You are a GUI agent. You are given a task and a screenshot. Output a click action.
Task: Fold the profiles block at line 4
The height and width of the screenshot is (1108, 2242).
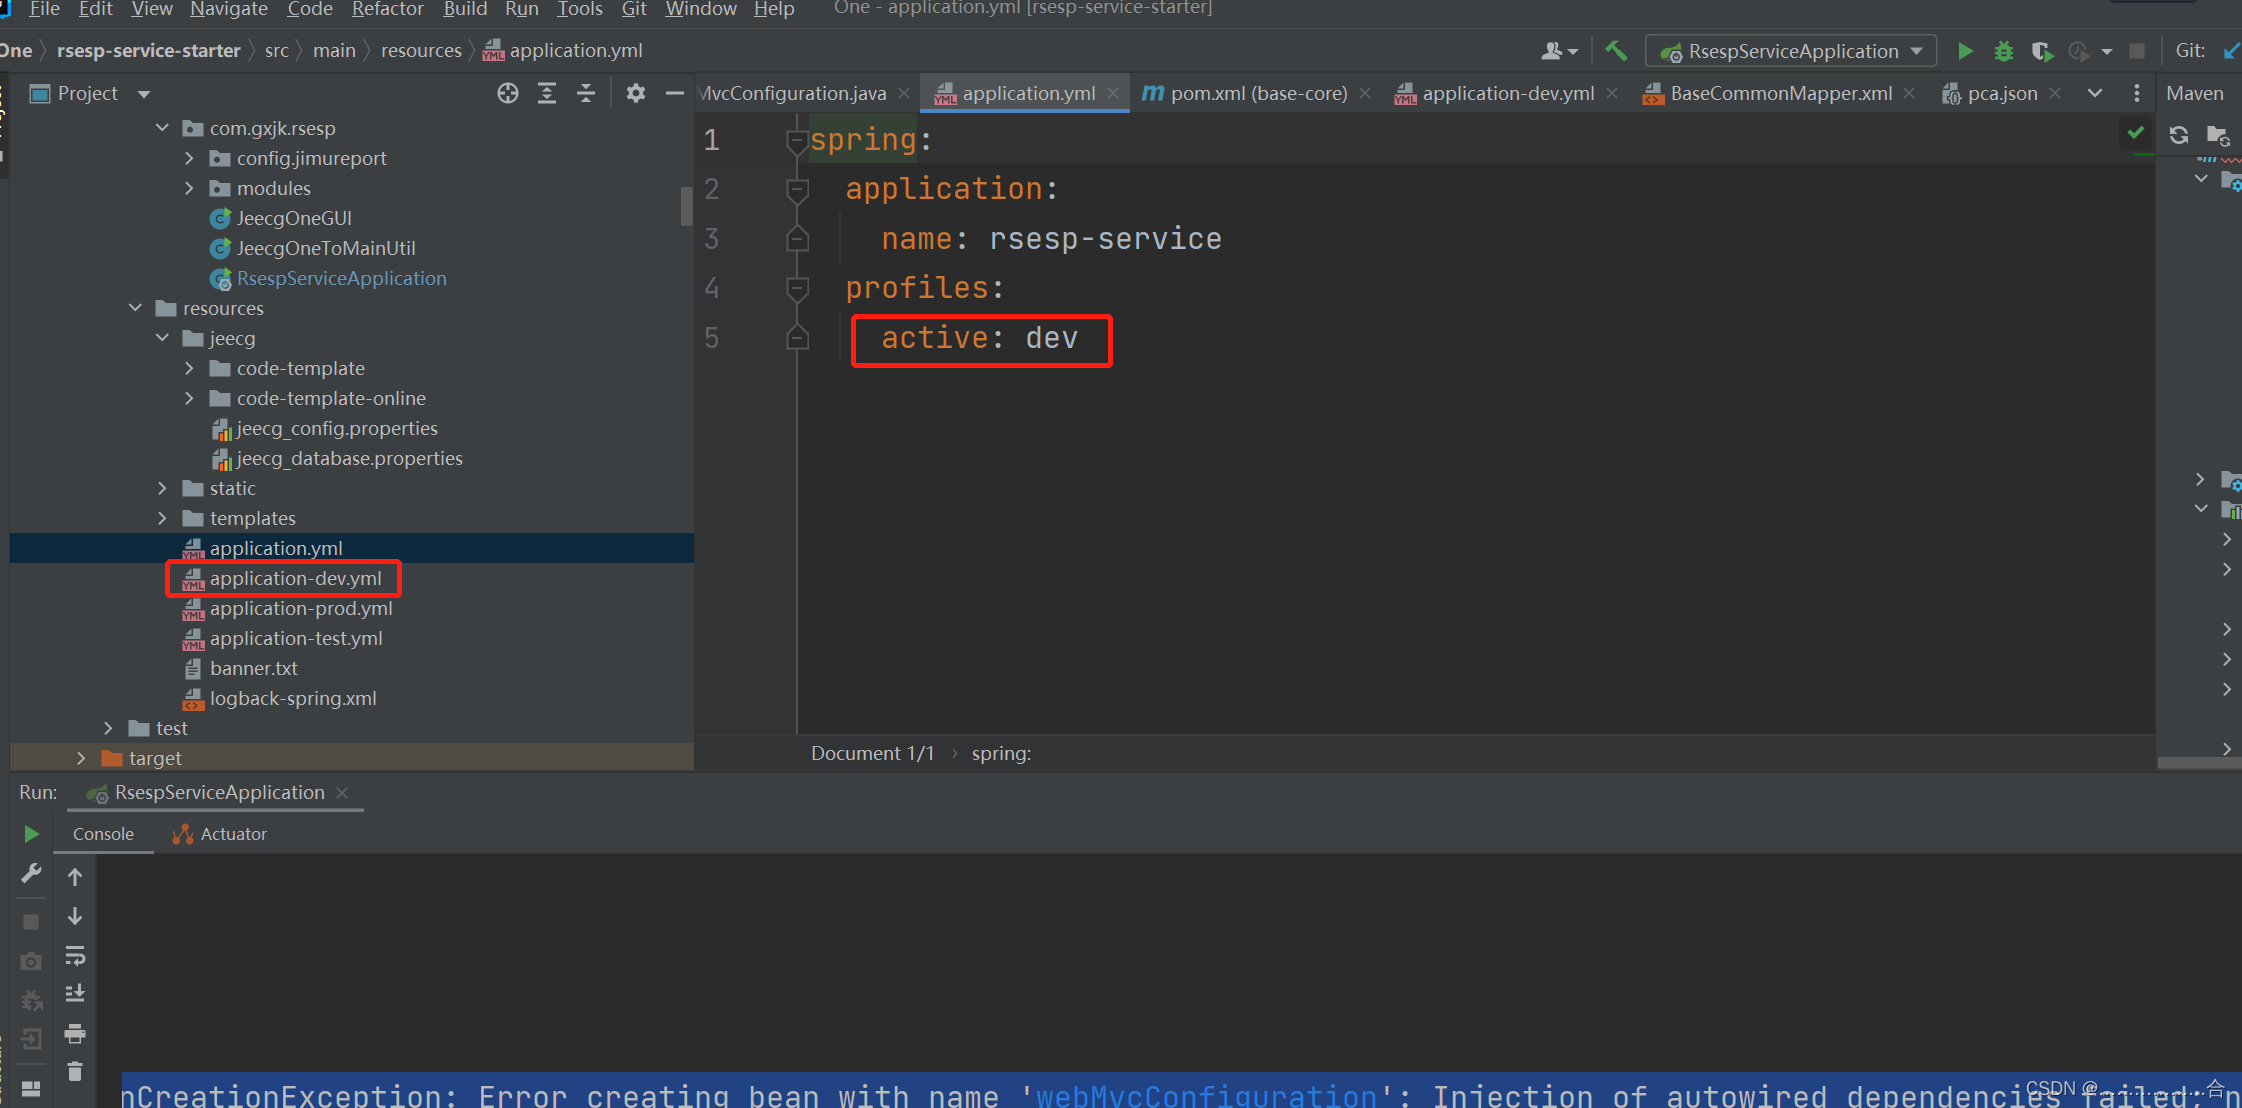point(797,288)
